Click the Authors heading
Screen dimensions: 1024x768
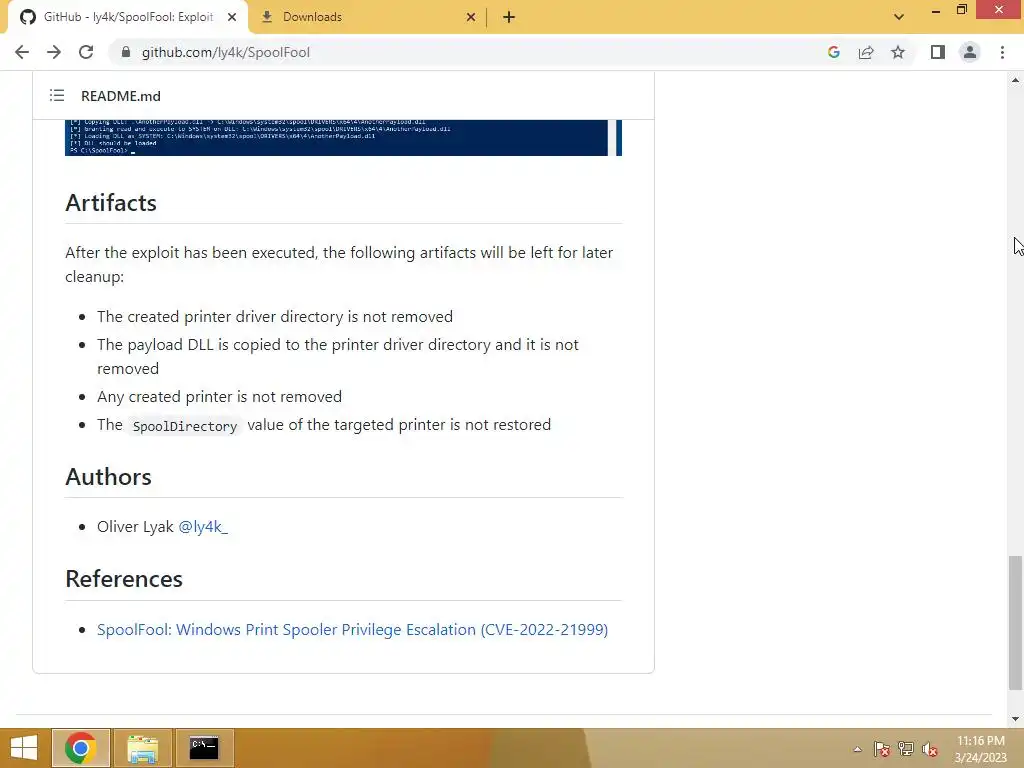click(x=108, y=477)
